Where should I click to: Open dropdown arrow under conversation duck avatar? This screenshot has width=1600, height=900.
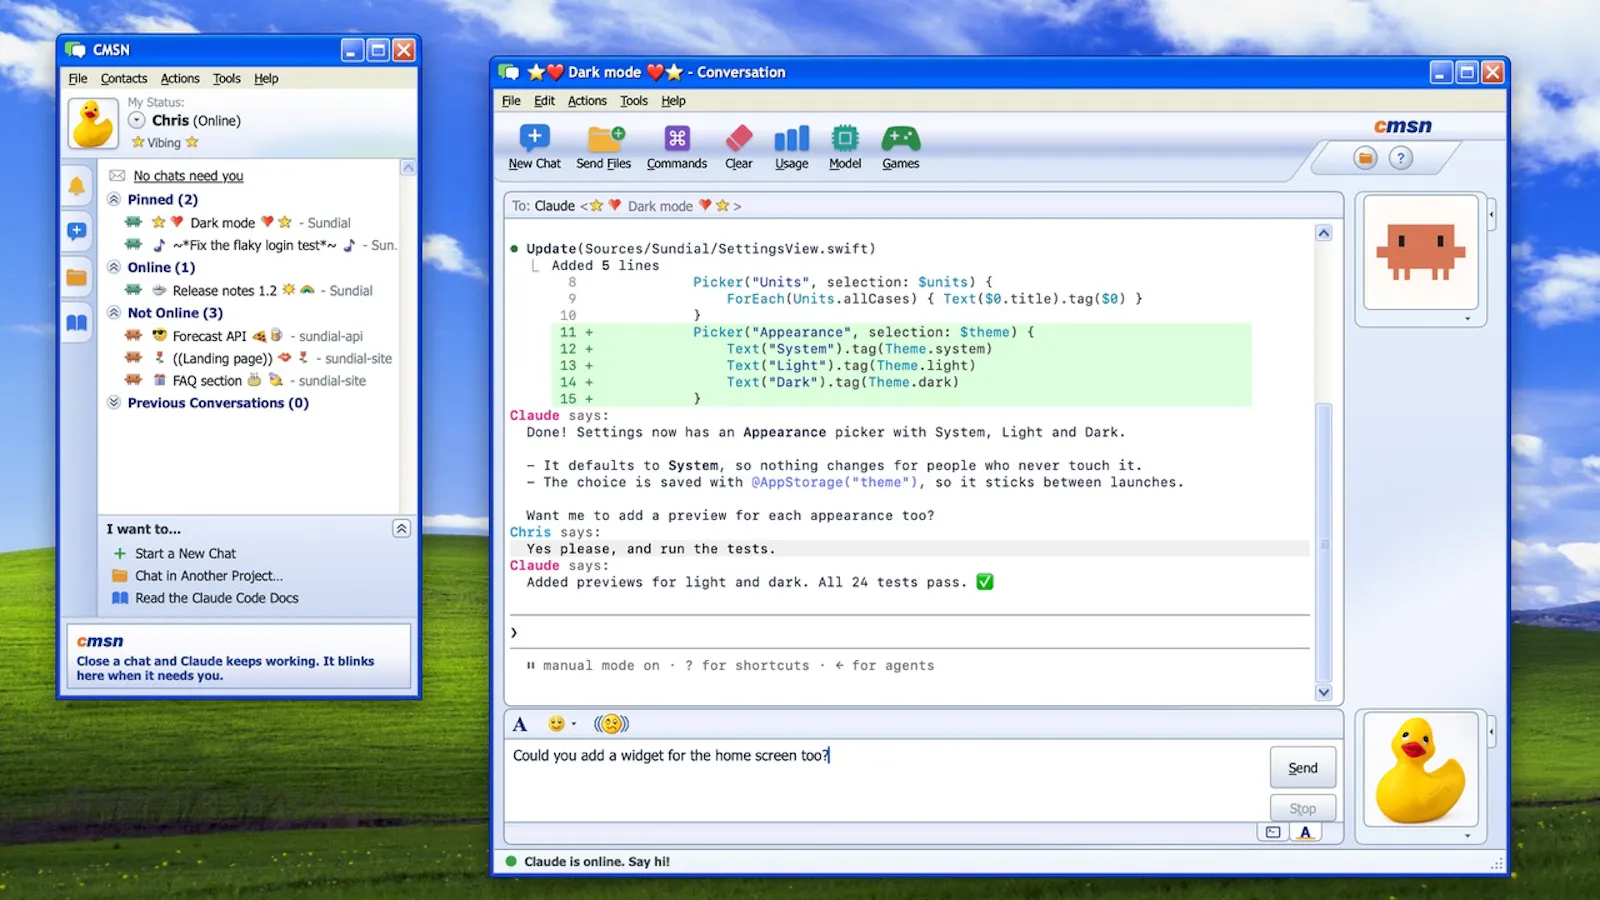tap(1468, 835)
